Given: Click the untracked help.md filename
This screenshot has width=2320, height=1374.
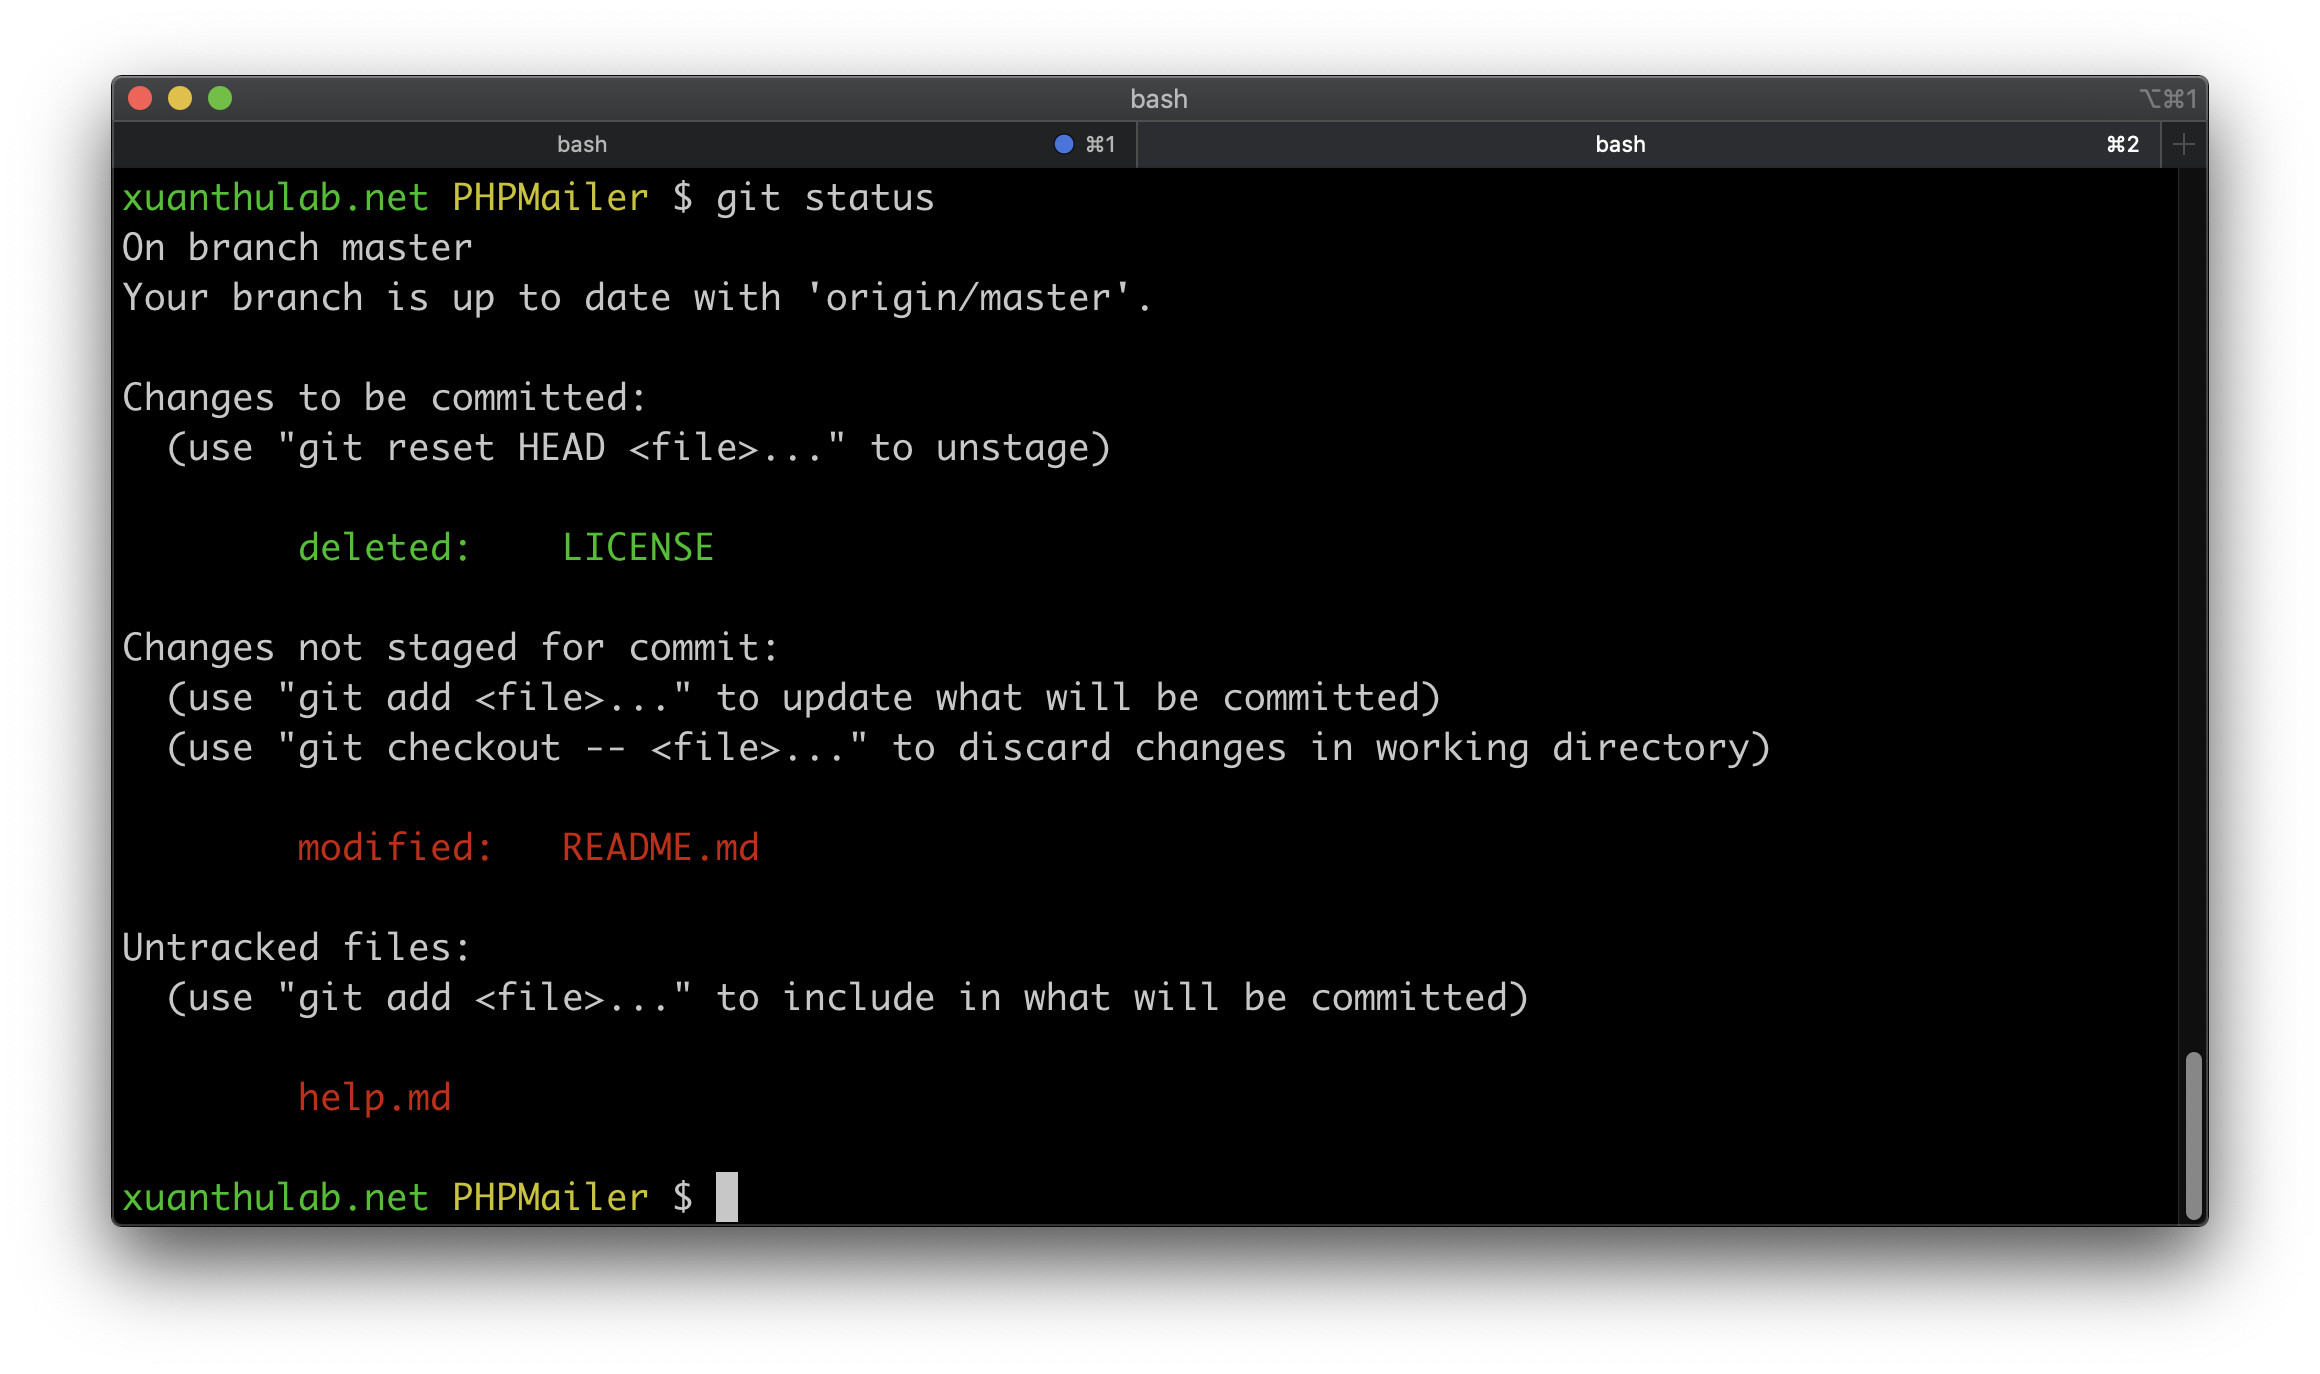Looking at the screenshot, I should [375, 1097].
